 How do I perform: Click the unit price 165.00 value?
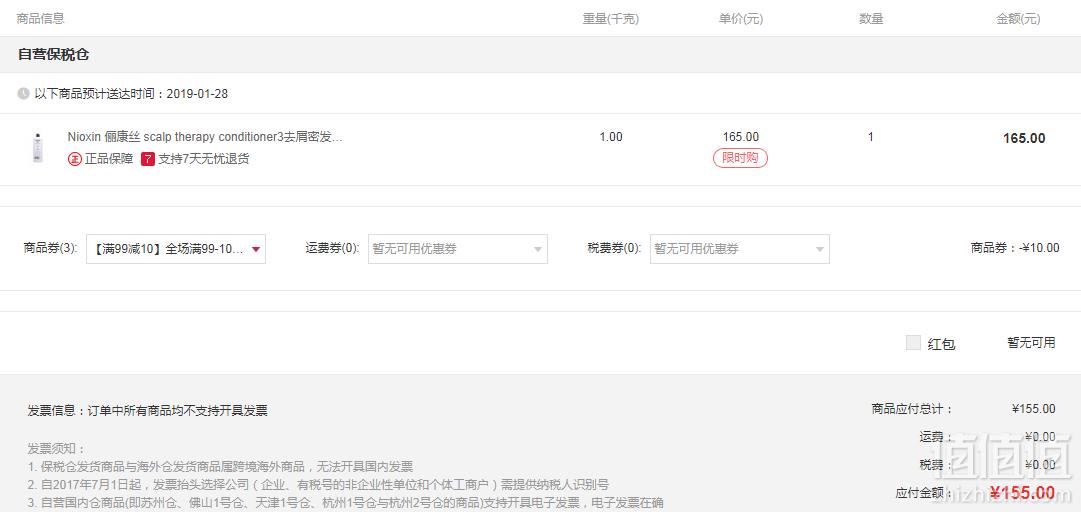coord(740,137)
